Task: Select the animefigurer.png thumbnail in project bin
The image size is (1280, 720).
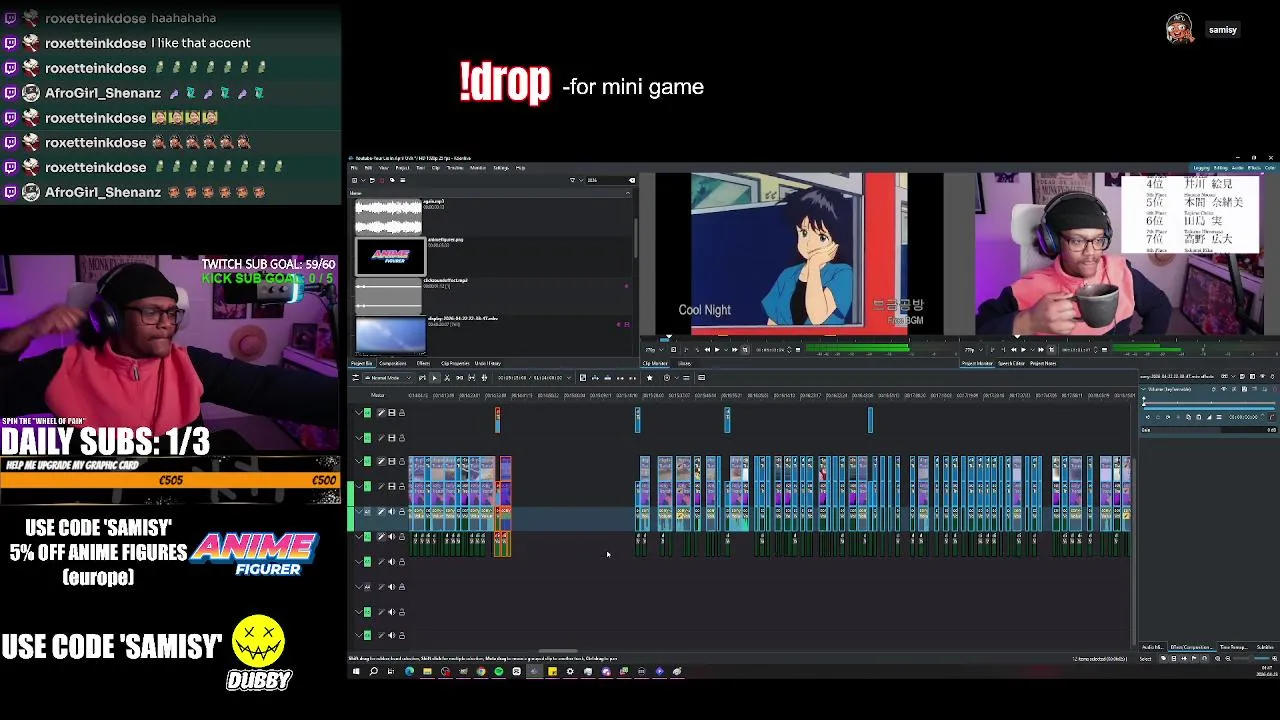Action: [390, 256]
